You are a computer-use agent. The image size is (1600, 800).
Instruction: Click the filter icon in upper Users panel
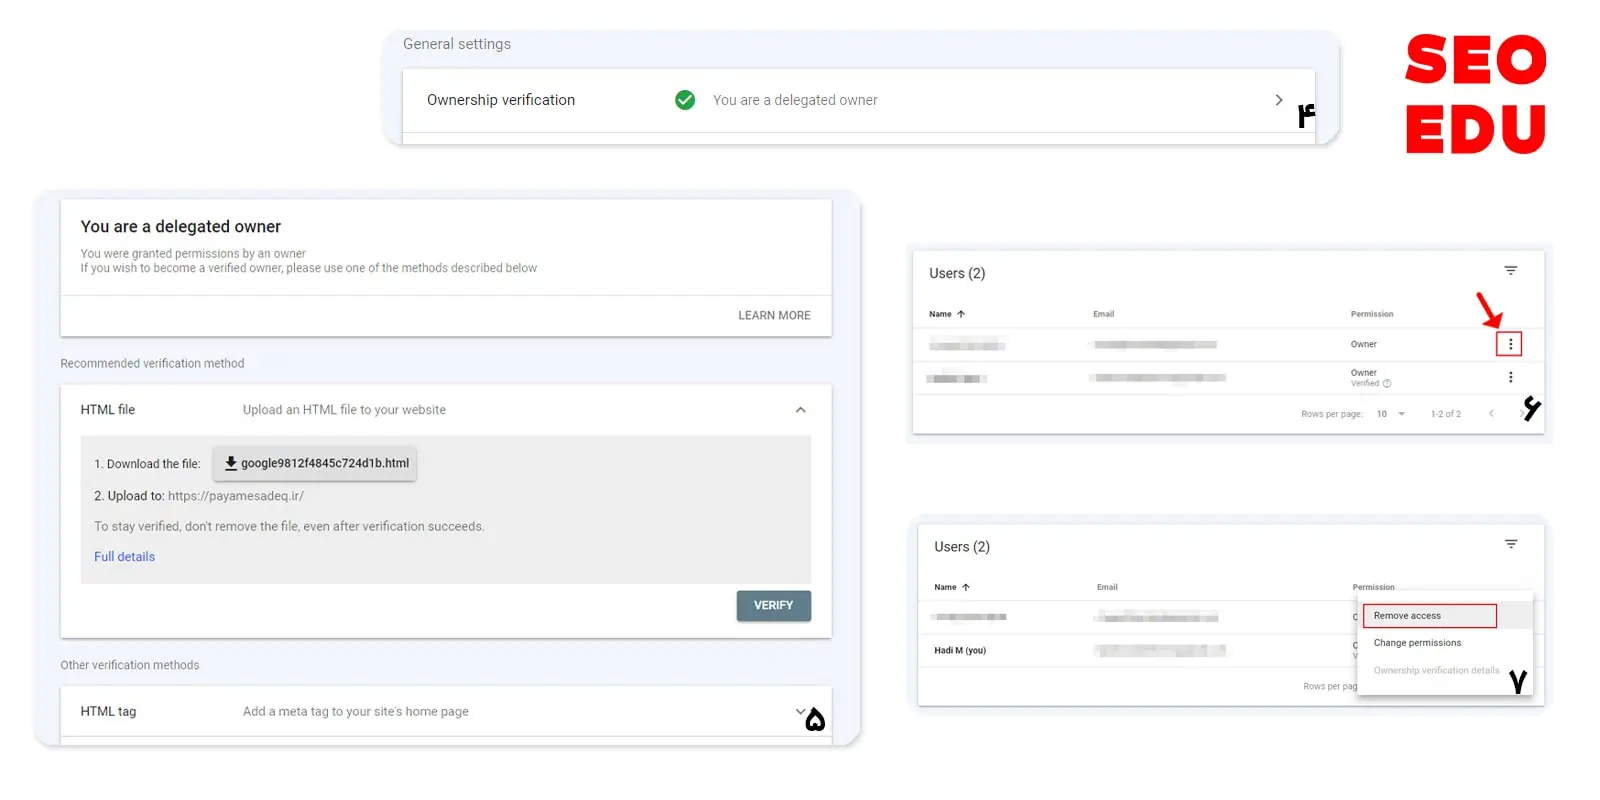(x=1510, y=271)
